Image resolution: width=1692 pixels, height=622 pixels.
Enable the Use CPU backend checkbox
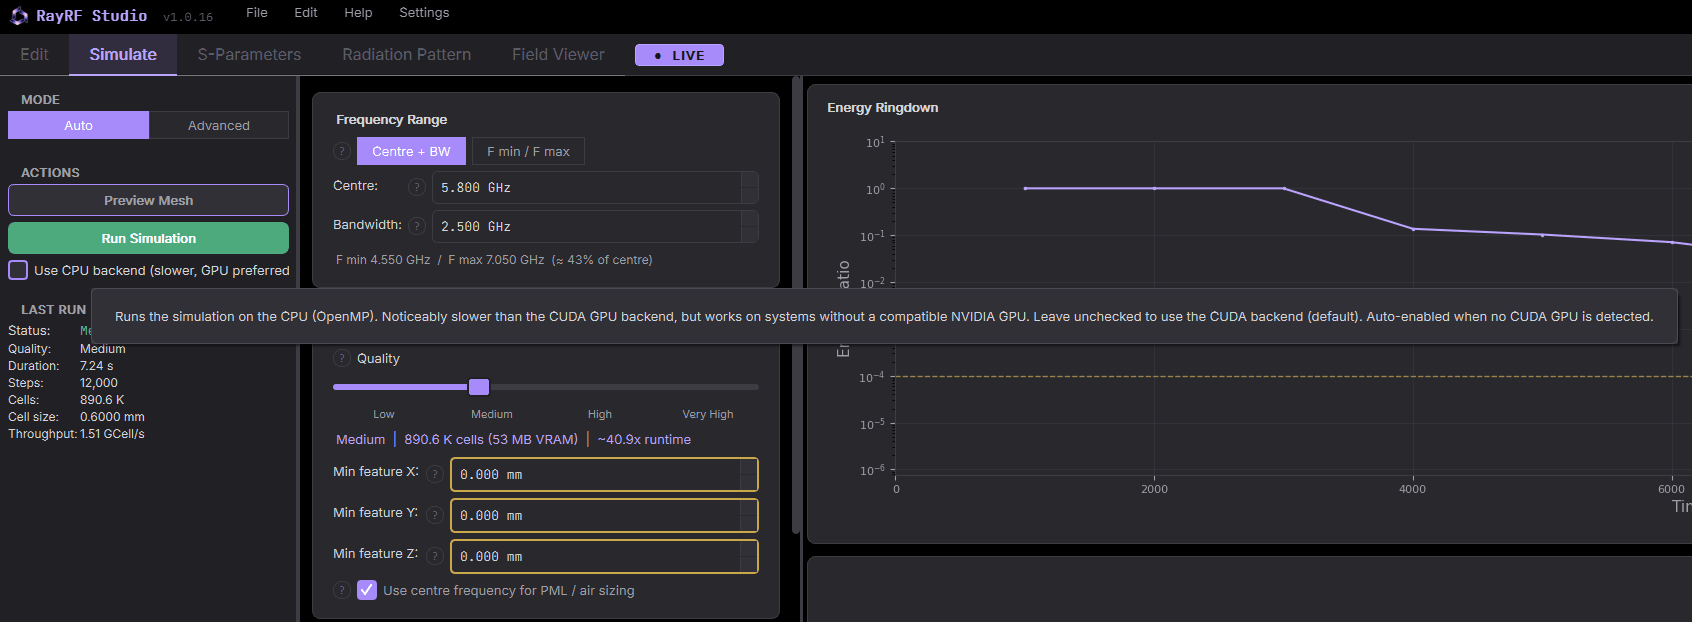(18, 270)
